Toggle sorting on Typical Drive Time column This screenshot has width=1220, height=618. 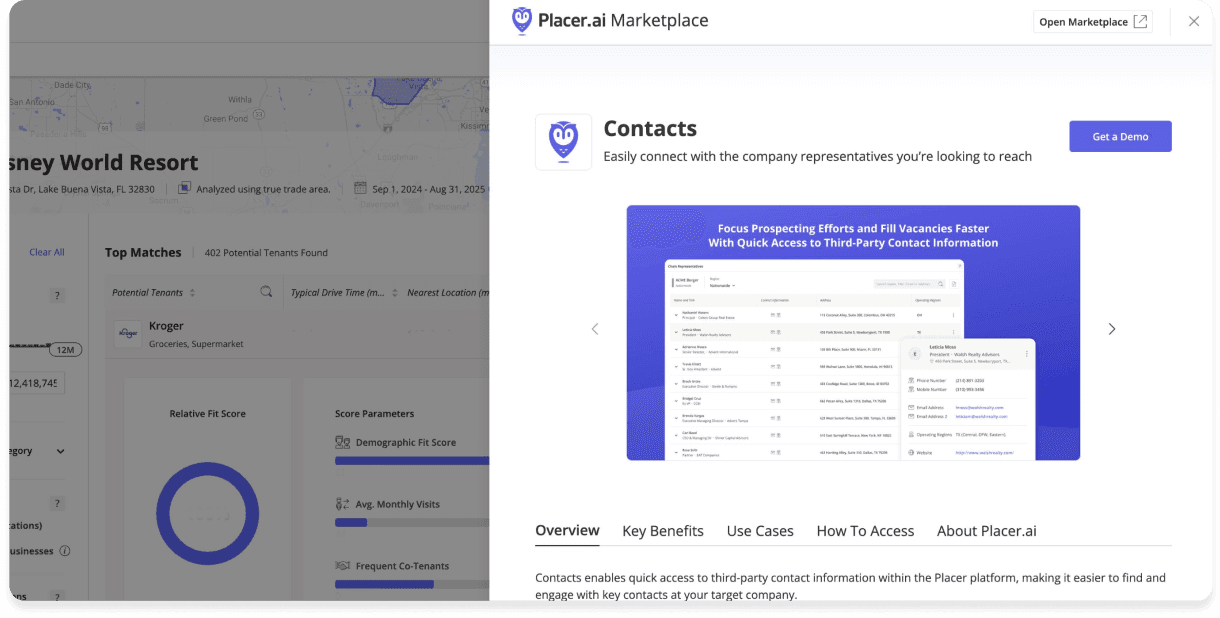click(394, 291)
